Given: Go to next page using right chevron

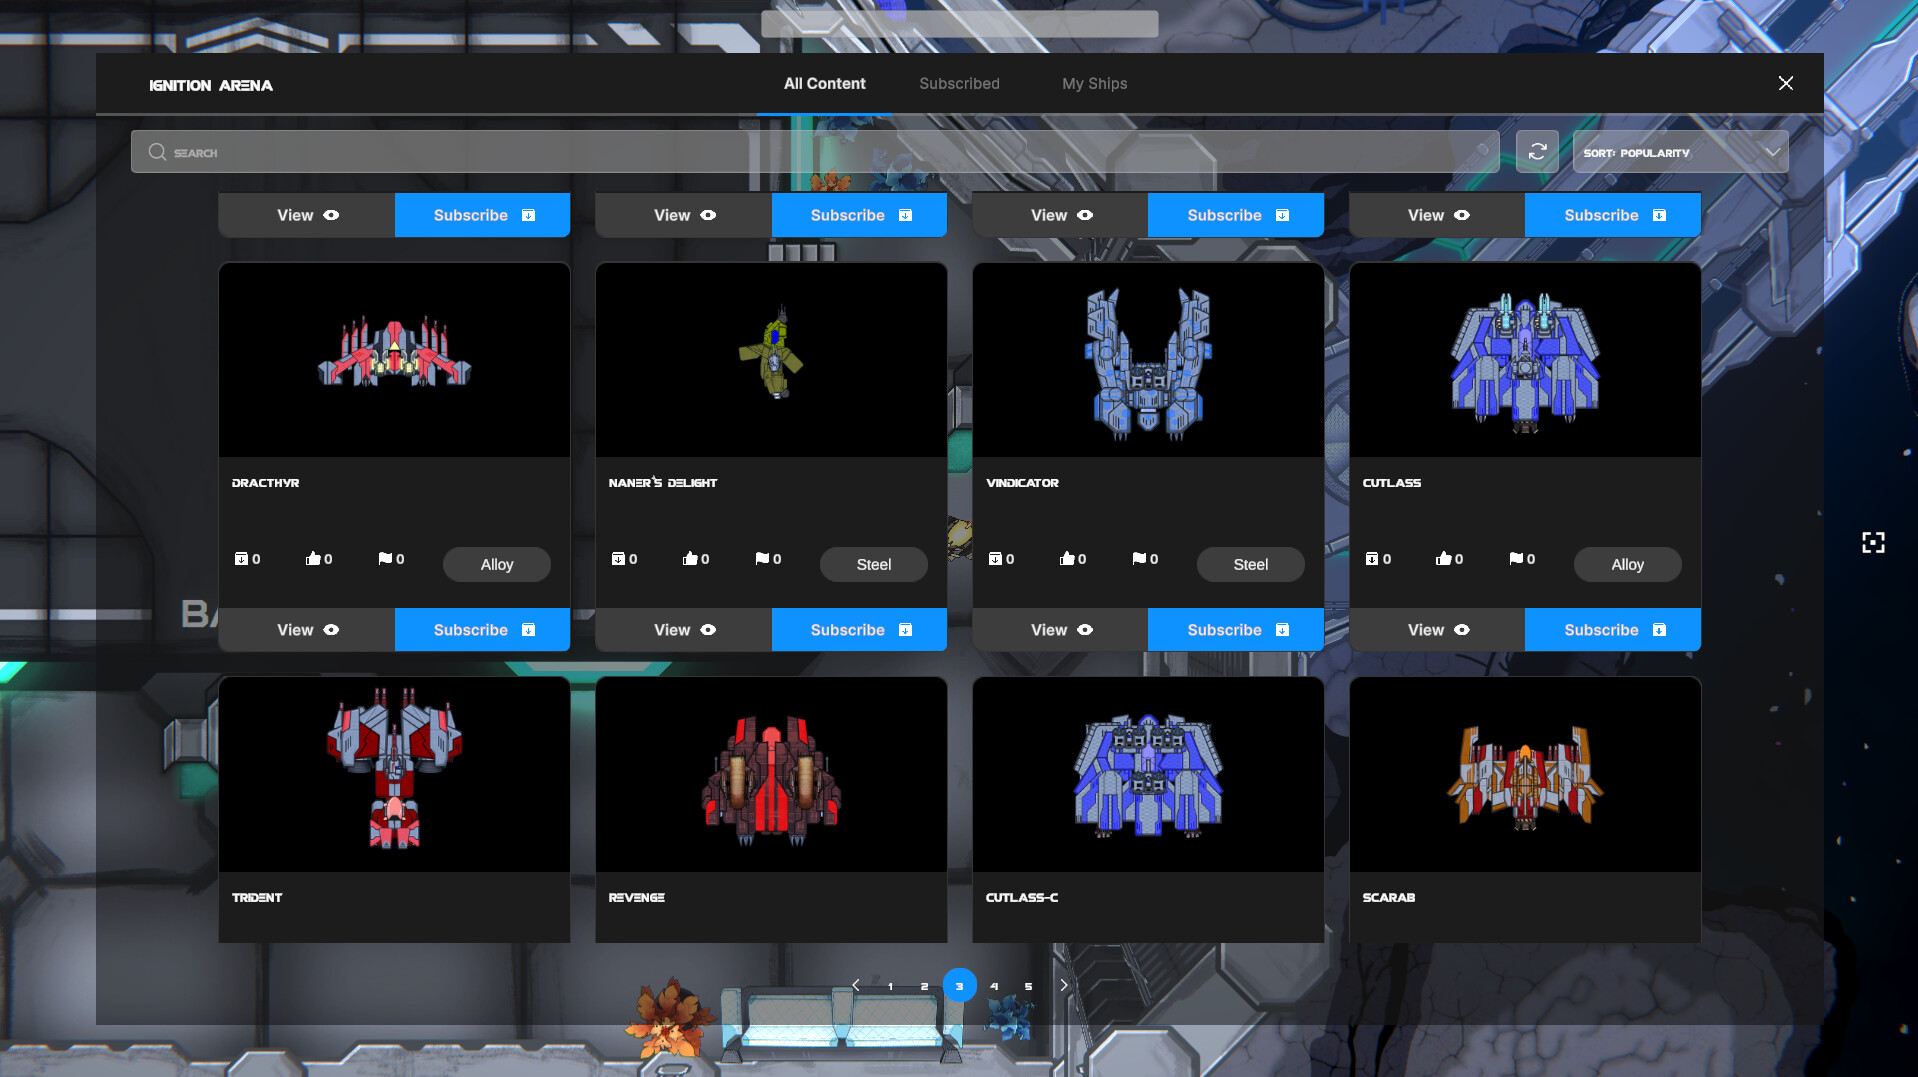Looking at the screenshot, I should coord(1063,985).
